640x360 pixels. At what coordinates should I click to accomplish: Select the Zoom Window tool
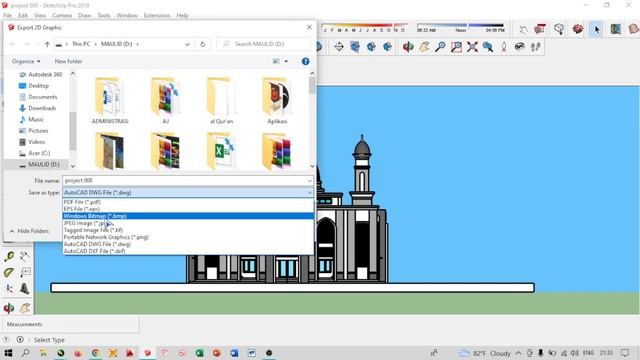[x=456, y=47]
